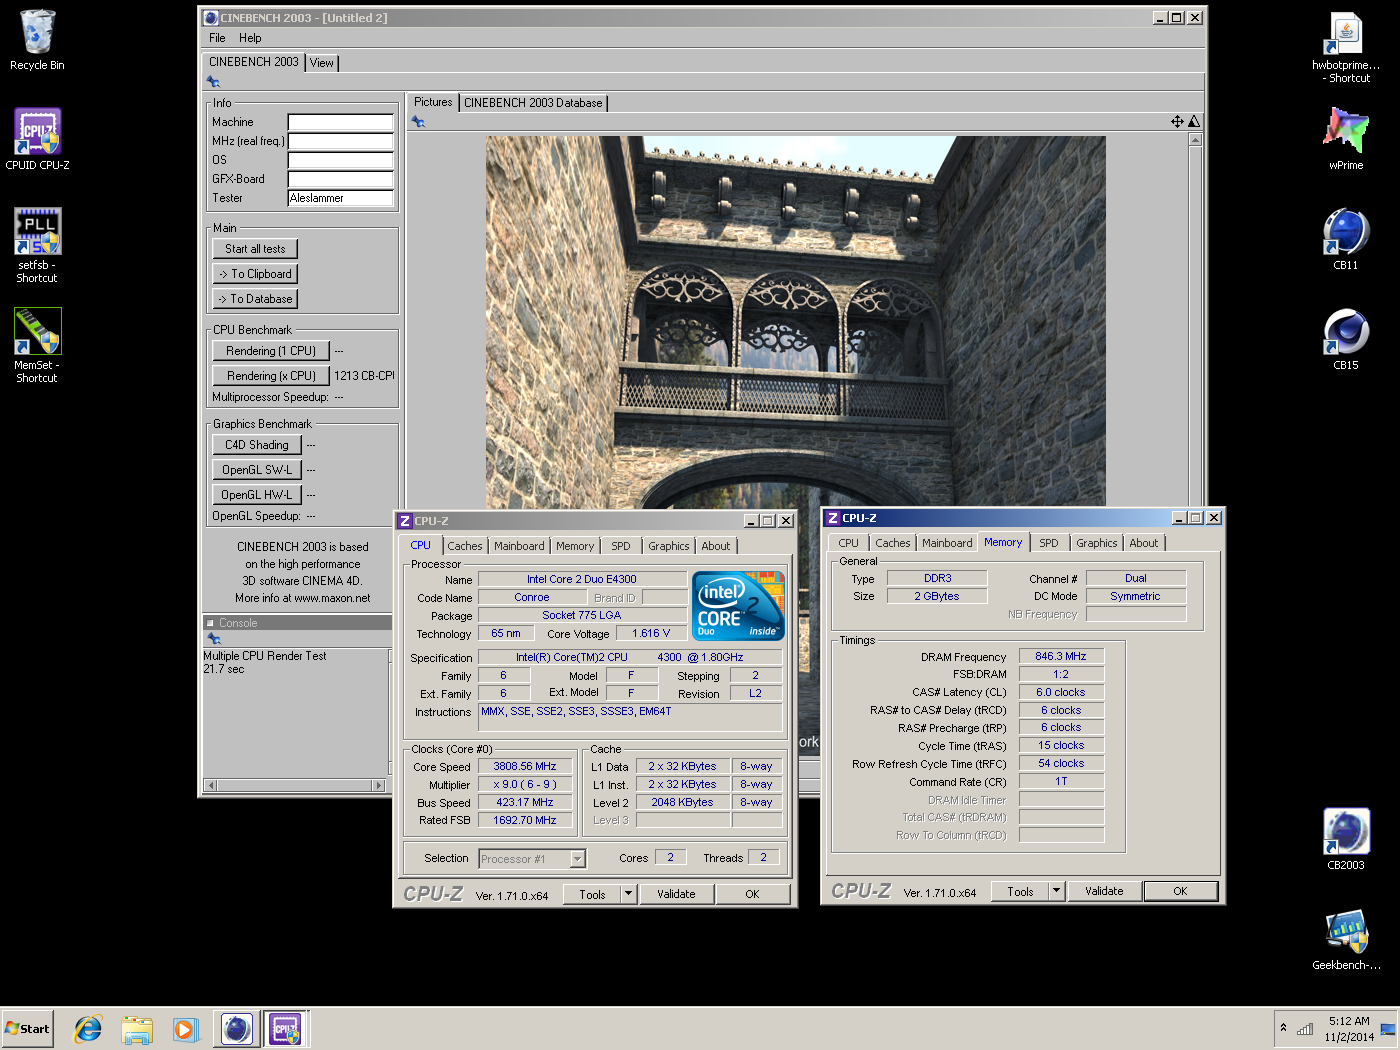Open Windows Media Player taskbar icon
Viewport: 1400px width, 1050px height.
(185, 1028)
